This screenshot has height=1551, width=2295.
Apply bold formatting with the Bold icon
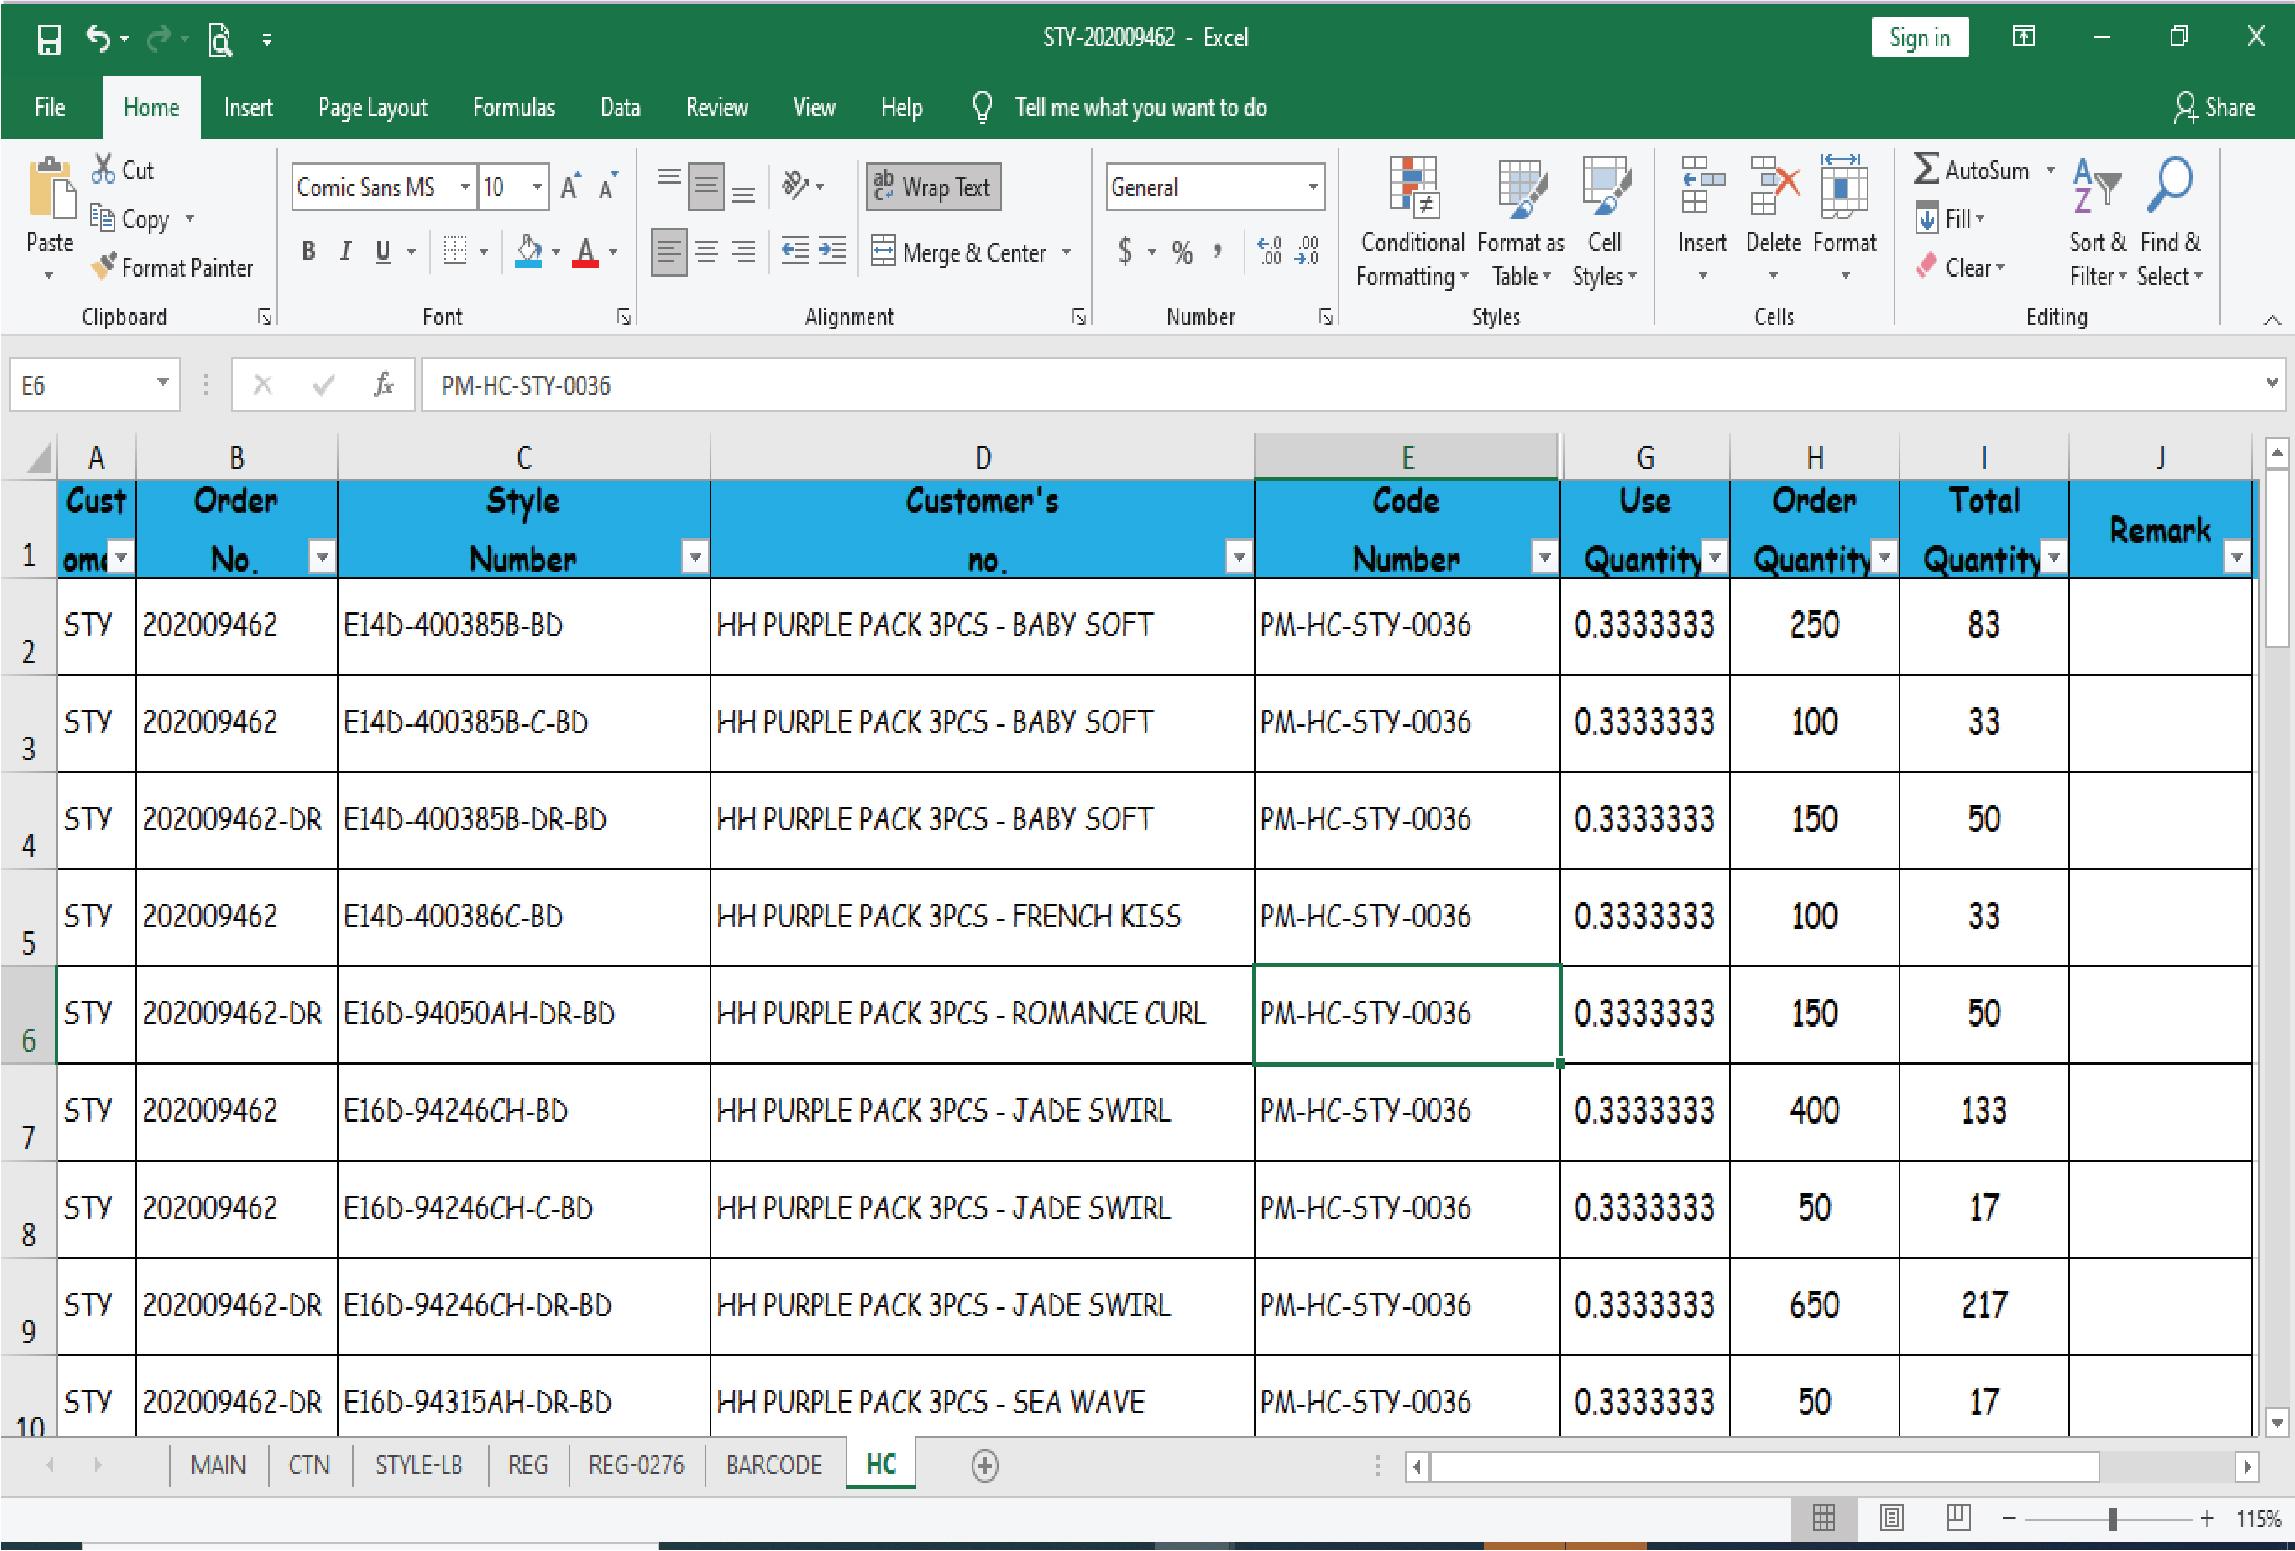coord(308,251)
